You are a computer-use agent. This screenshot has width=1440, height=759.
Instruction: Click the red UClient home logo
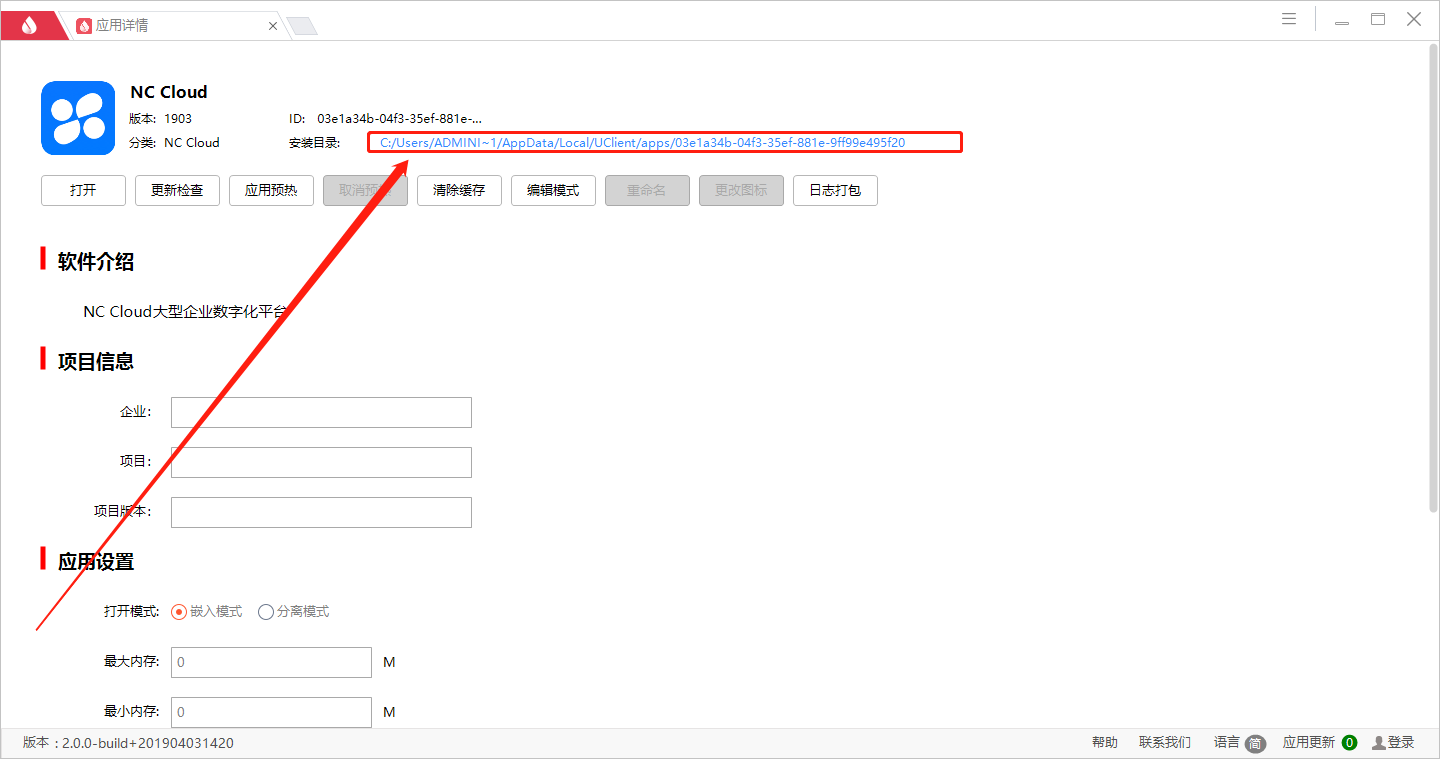28,25
